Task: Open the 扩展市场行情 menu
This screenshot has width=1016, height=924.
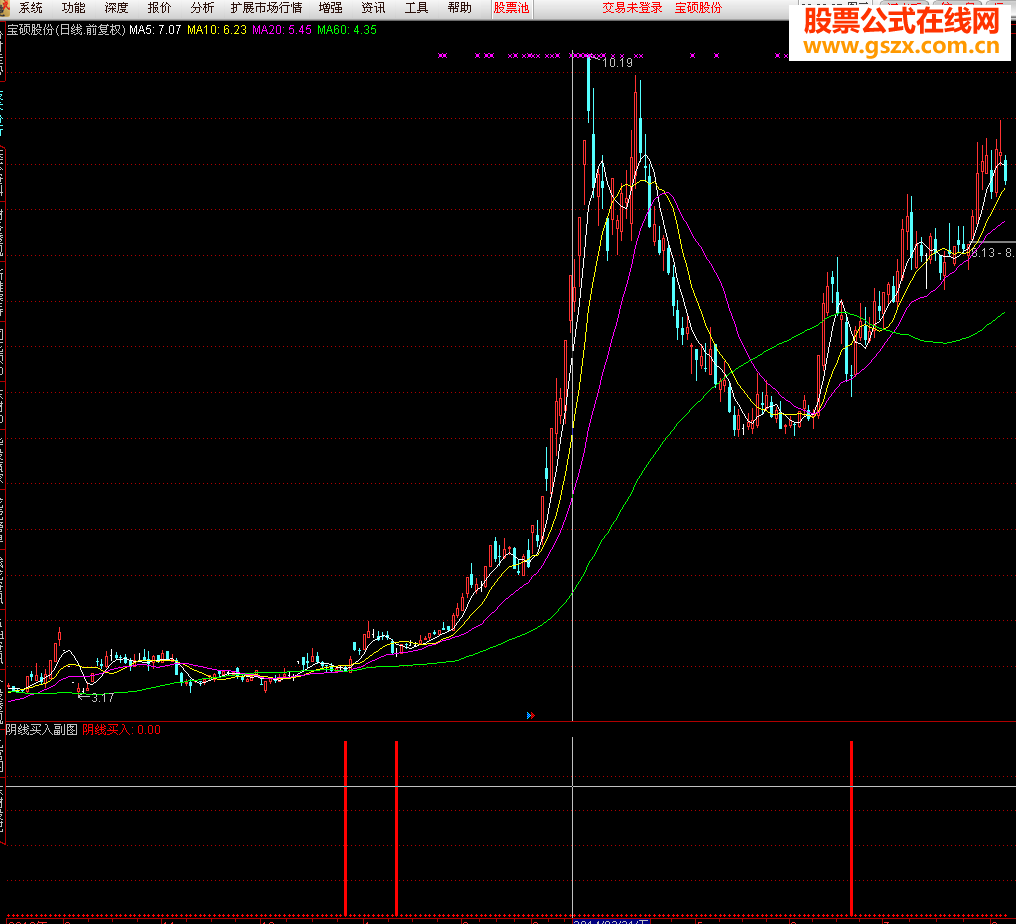Action: pyautogui.click(x=266, y=8)
